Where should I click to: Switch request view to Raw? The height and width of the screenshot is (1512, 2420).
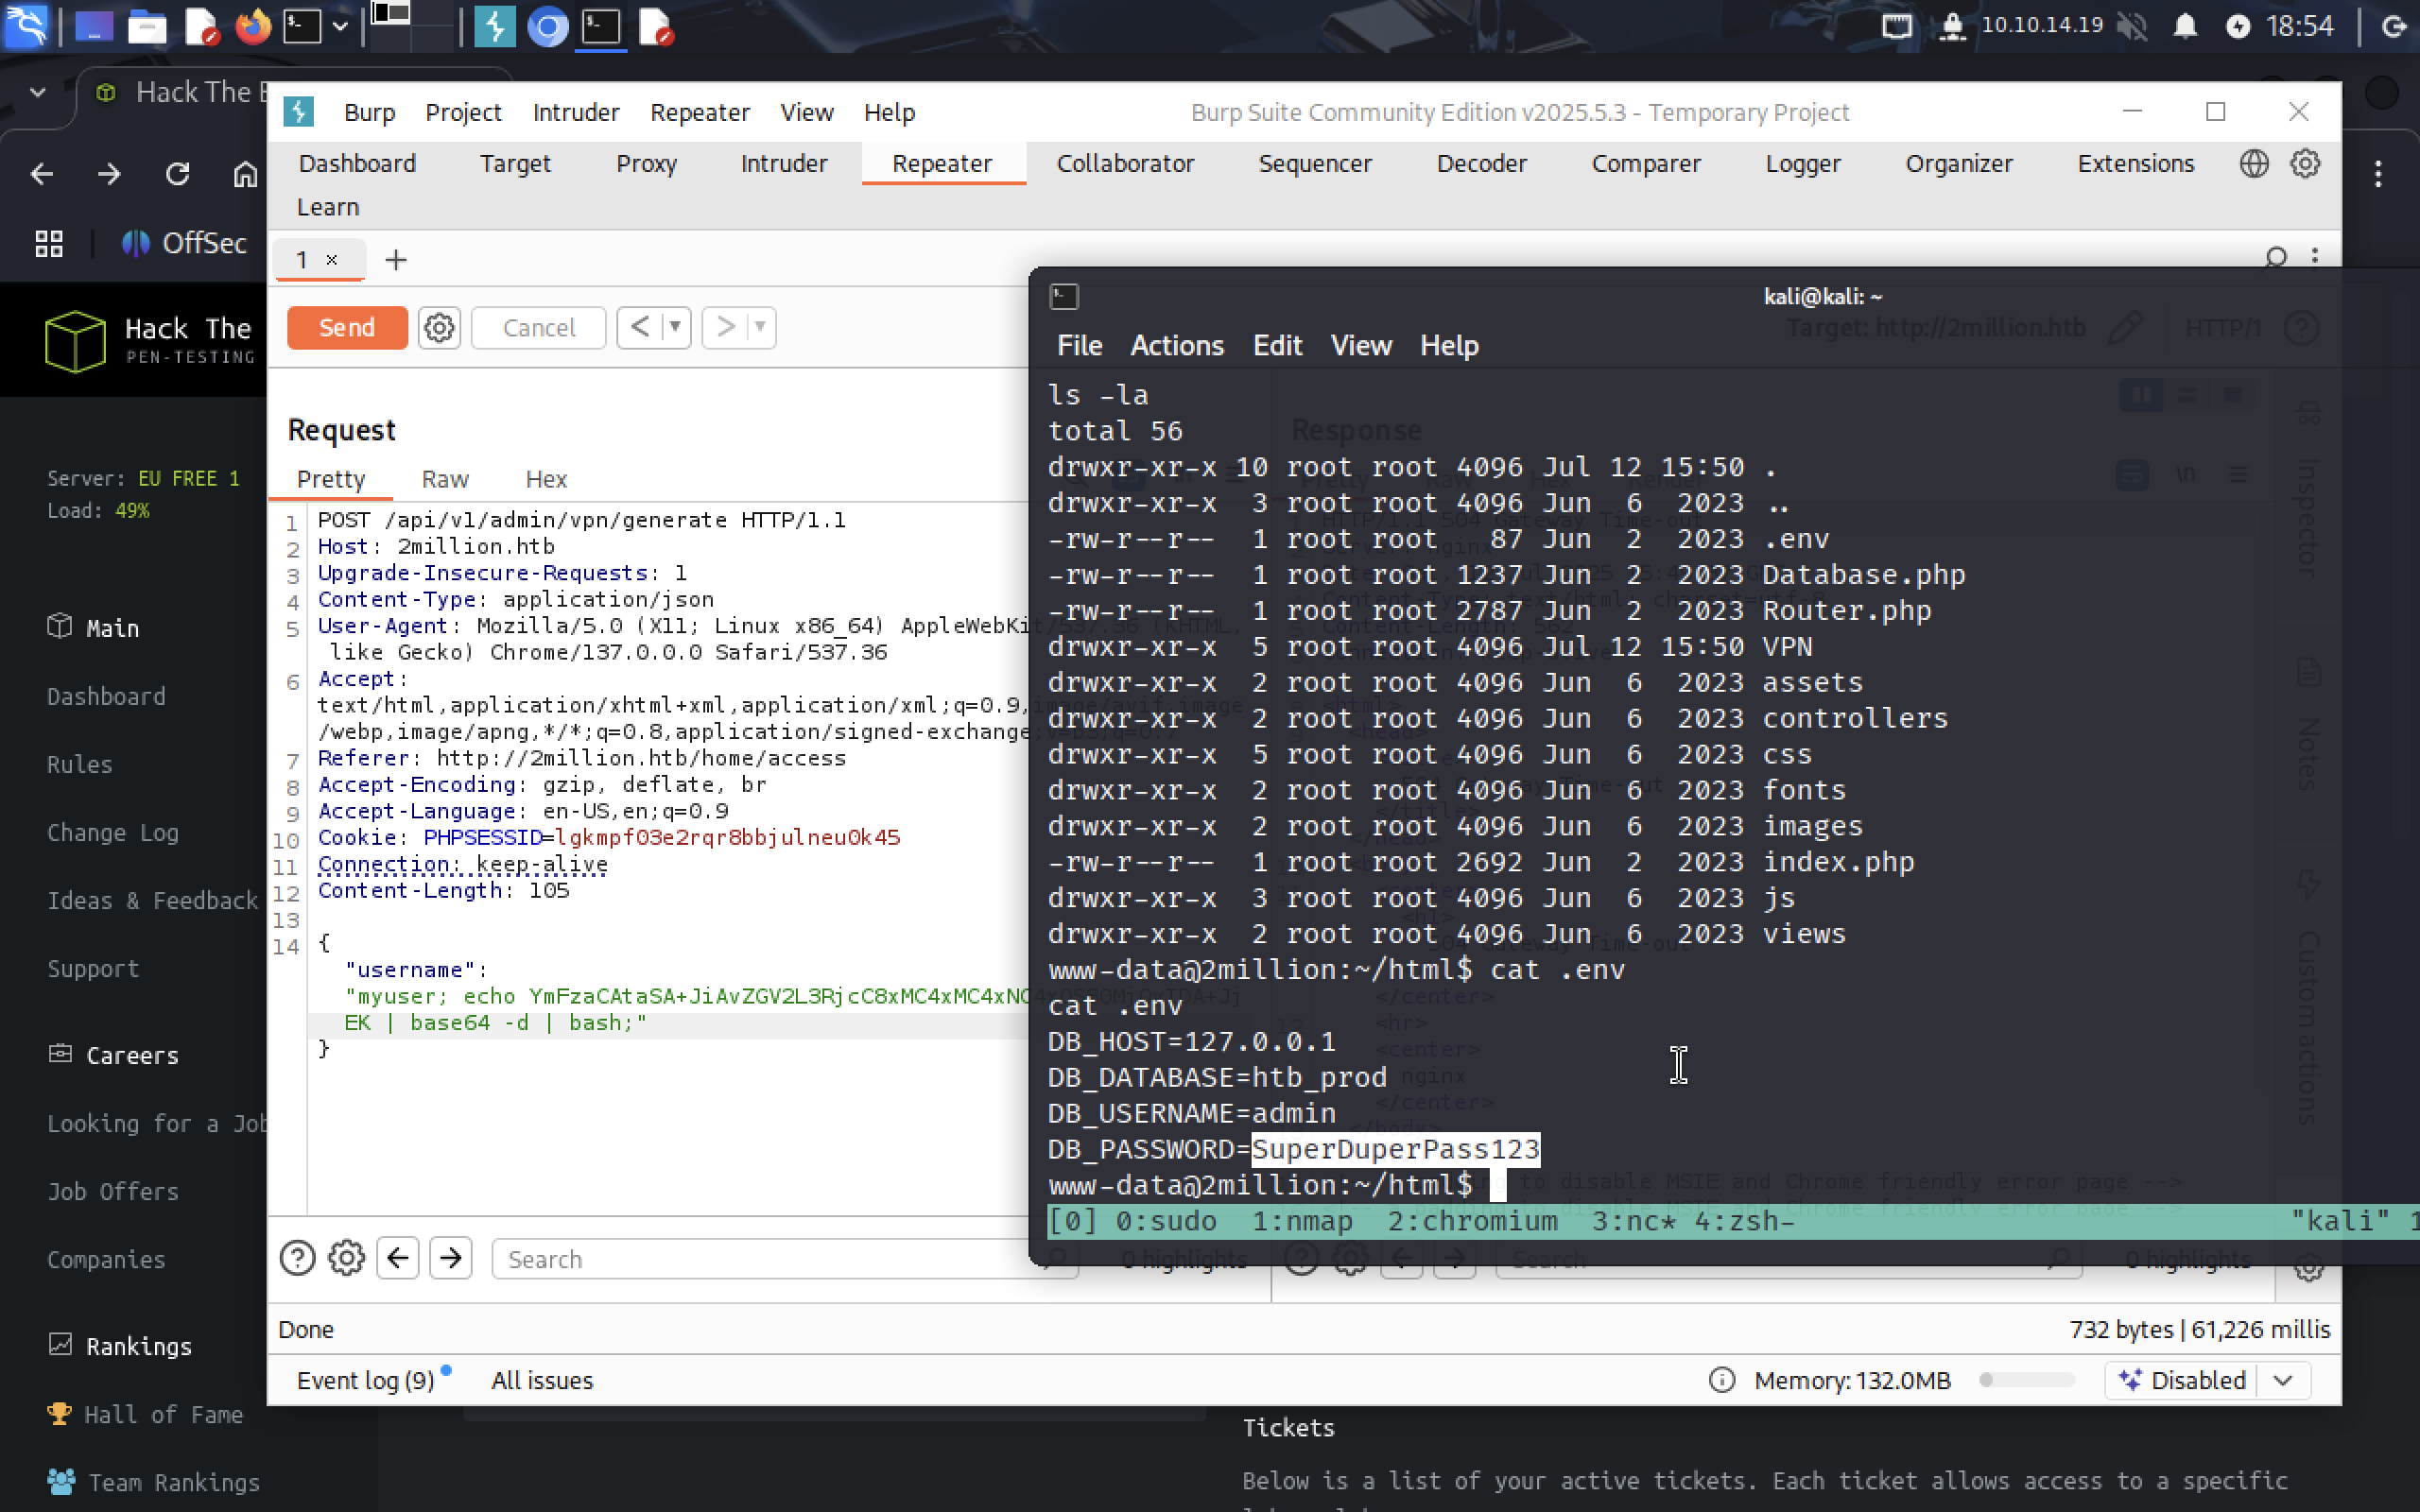pyautogui.click(x=445, y=479)
